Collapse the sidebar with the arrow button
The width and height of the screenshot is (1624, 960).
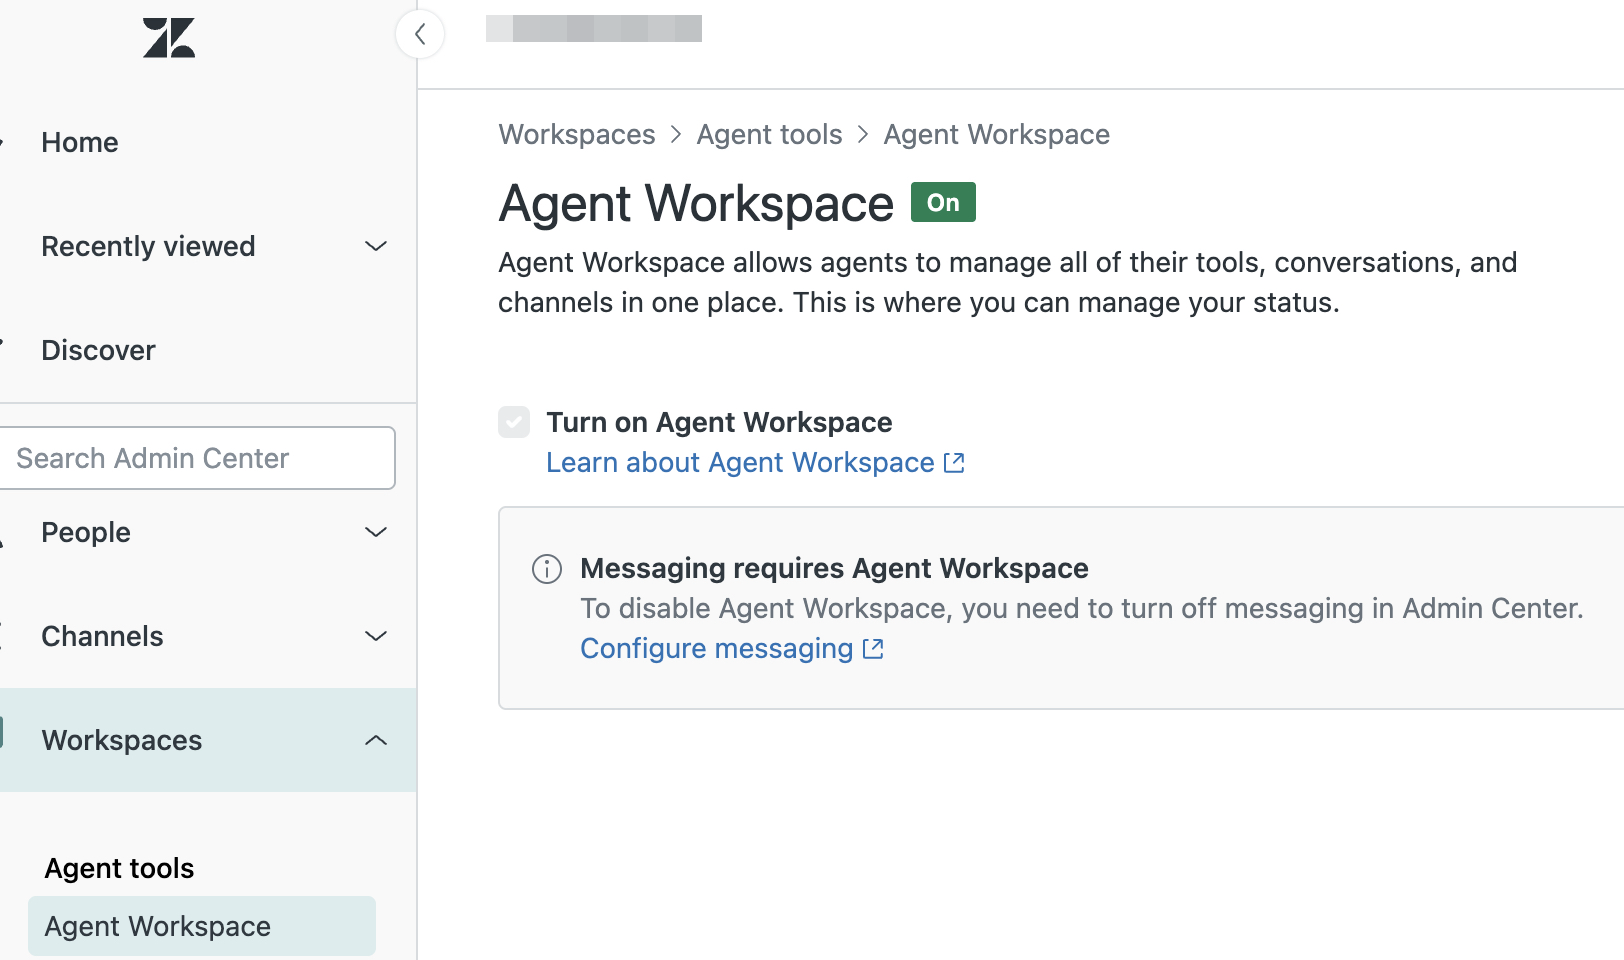[x=420, y=34]
